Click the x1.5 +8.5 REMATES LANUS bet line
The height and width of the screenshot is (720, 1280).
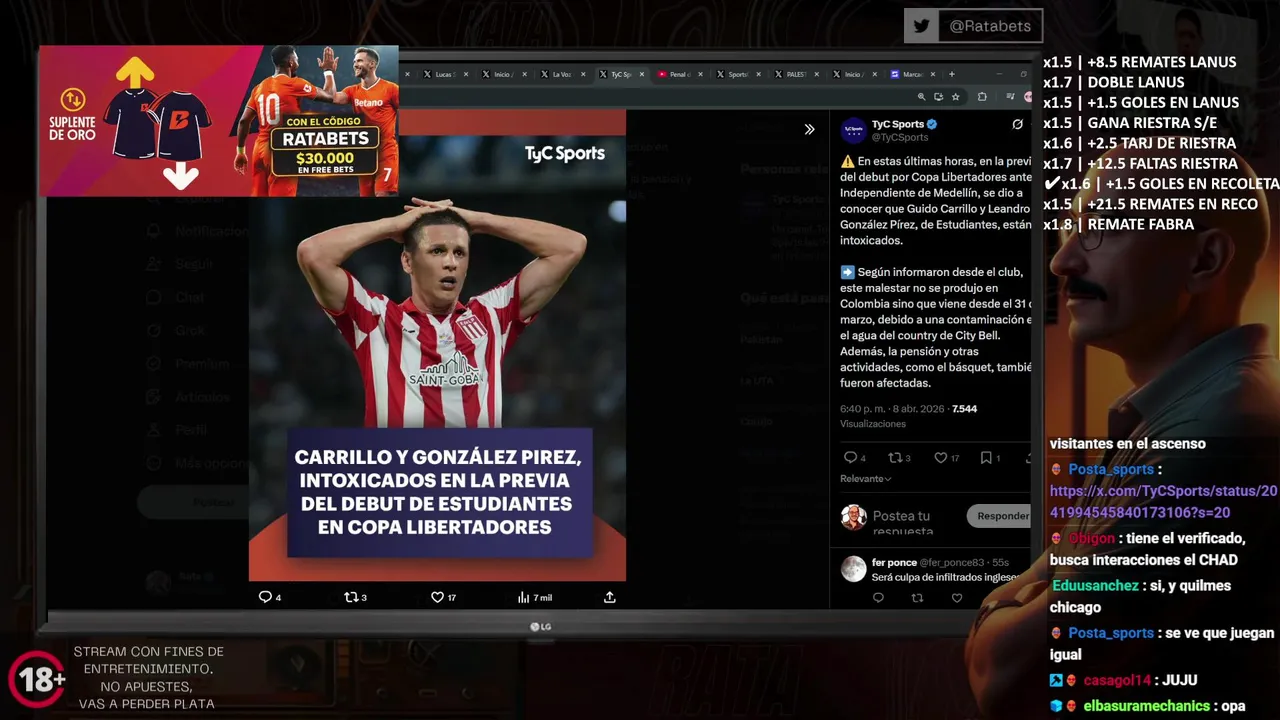point(1139,62)
